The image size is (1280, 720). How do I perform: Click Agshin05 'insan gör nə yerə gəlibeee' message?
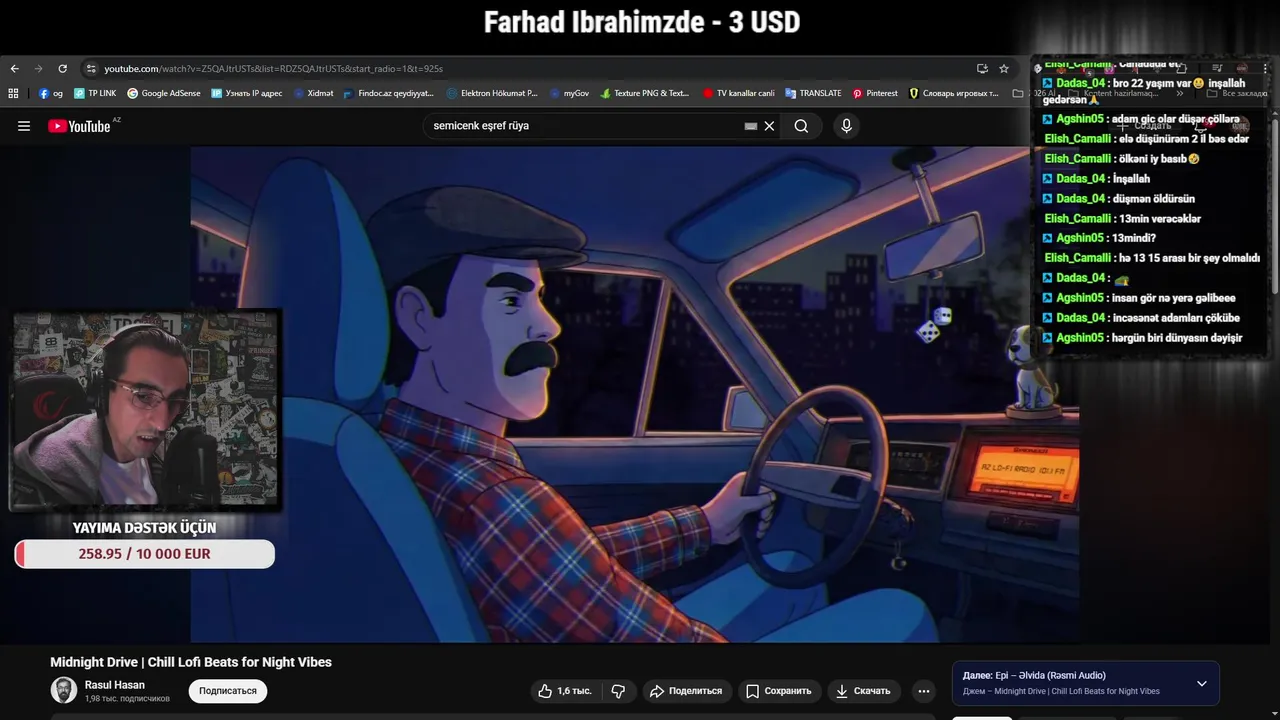[1139, 298]
